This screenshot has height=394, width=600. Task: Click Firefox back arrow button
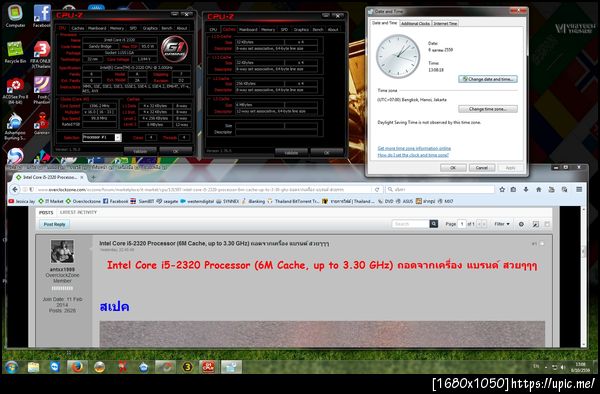pyautogui.click(x=15, y=189)
